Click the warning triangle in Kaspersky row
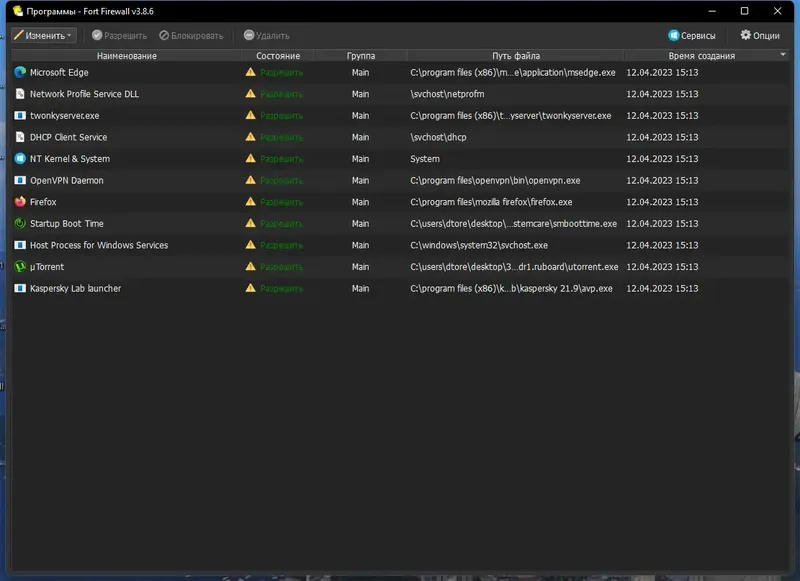This screenshot has height=581, width=800. click(250, 288)
